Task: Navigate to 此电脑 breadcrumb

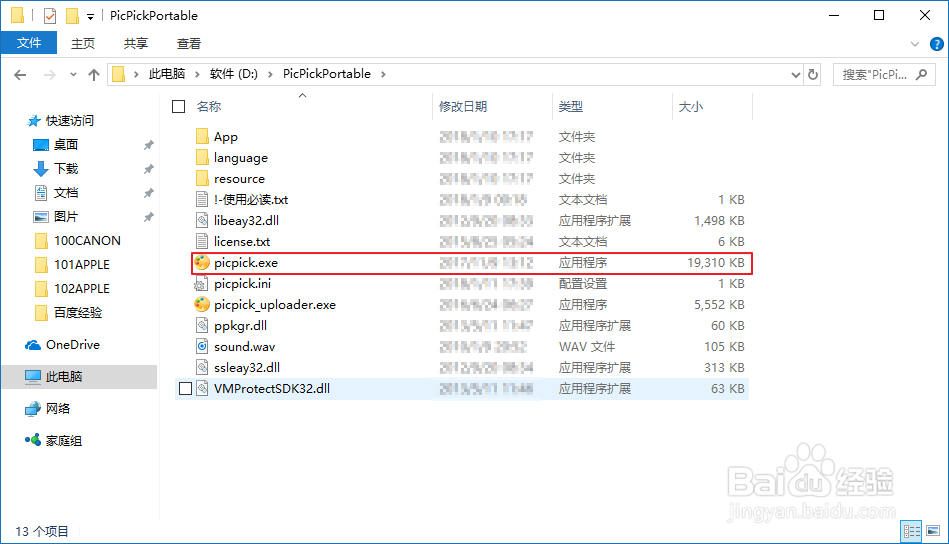Action: [x=167, y=74]
